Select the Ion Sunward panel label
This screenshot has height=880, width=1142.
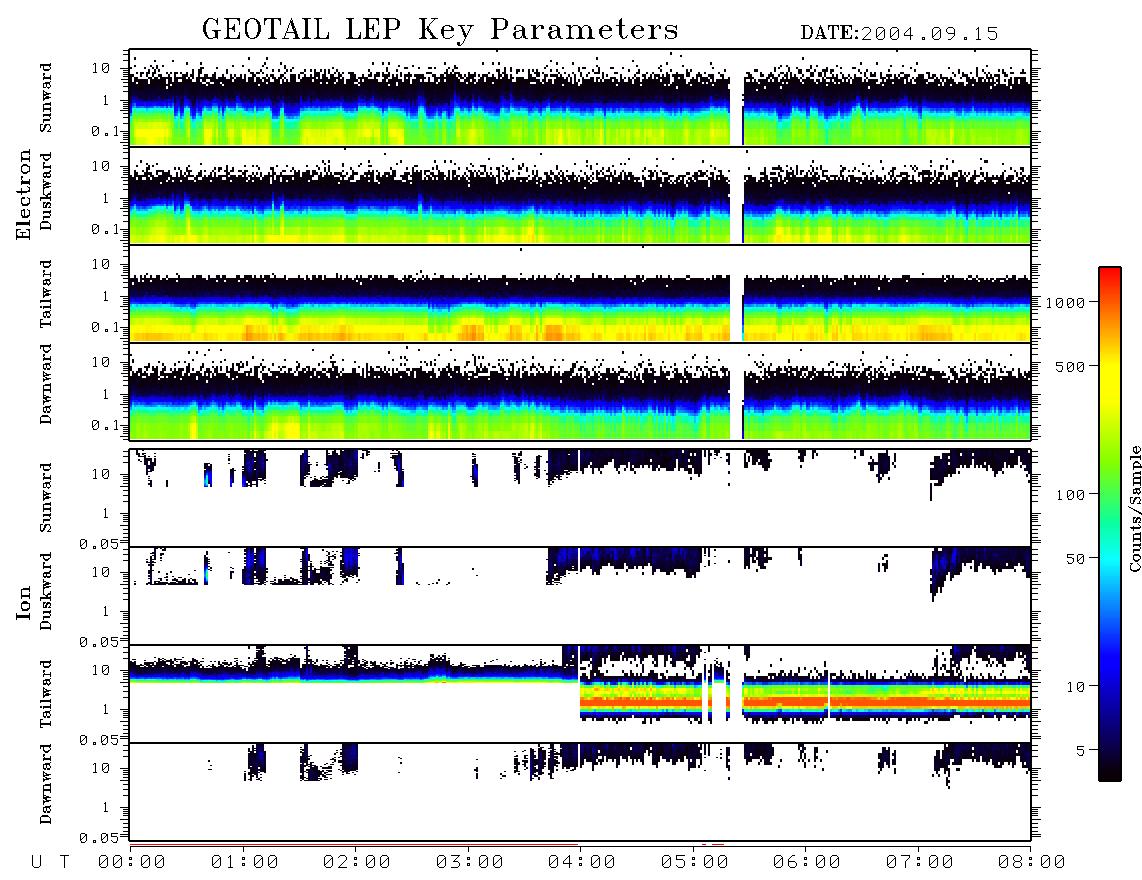[46, 497]
